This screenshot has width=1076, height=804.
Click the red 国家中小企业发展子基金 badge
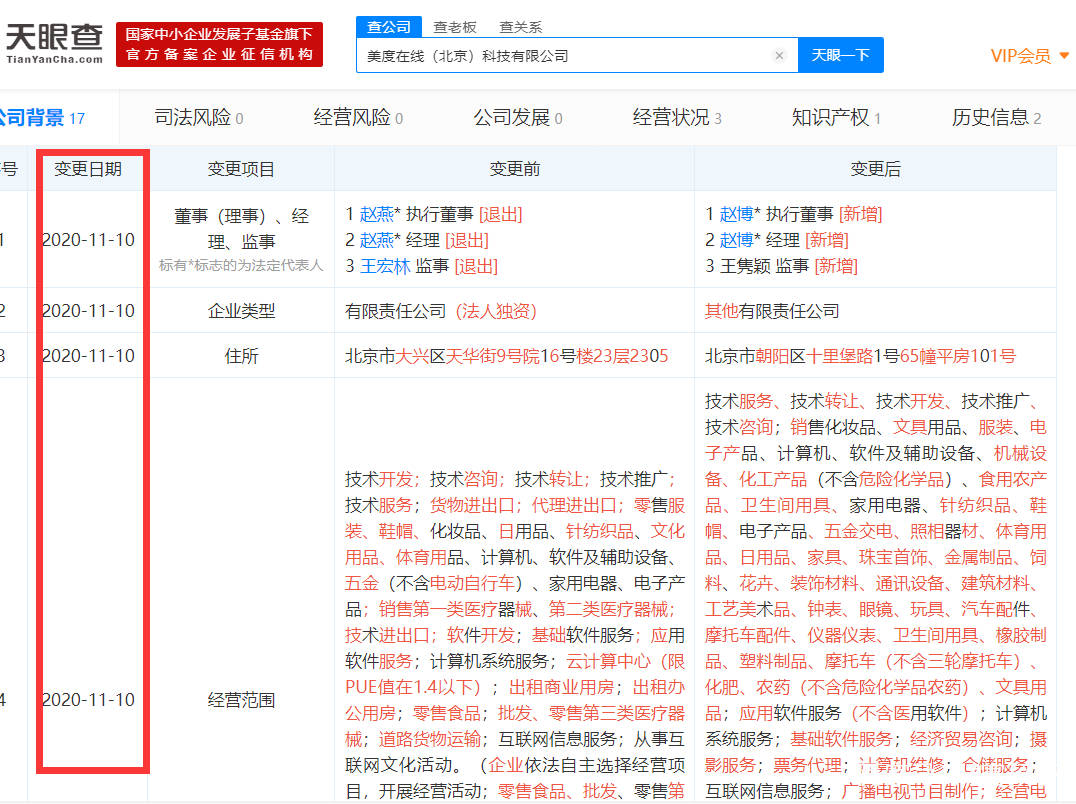[x=219, y=45]
